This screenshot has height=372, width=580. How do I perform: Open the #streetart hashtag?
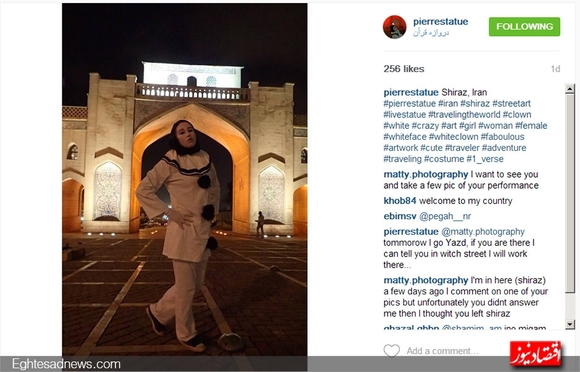point(512,104)
